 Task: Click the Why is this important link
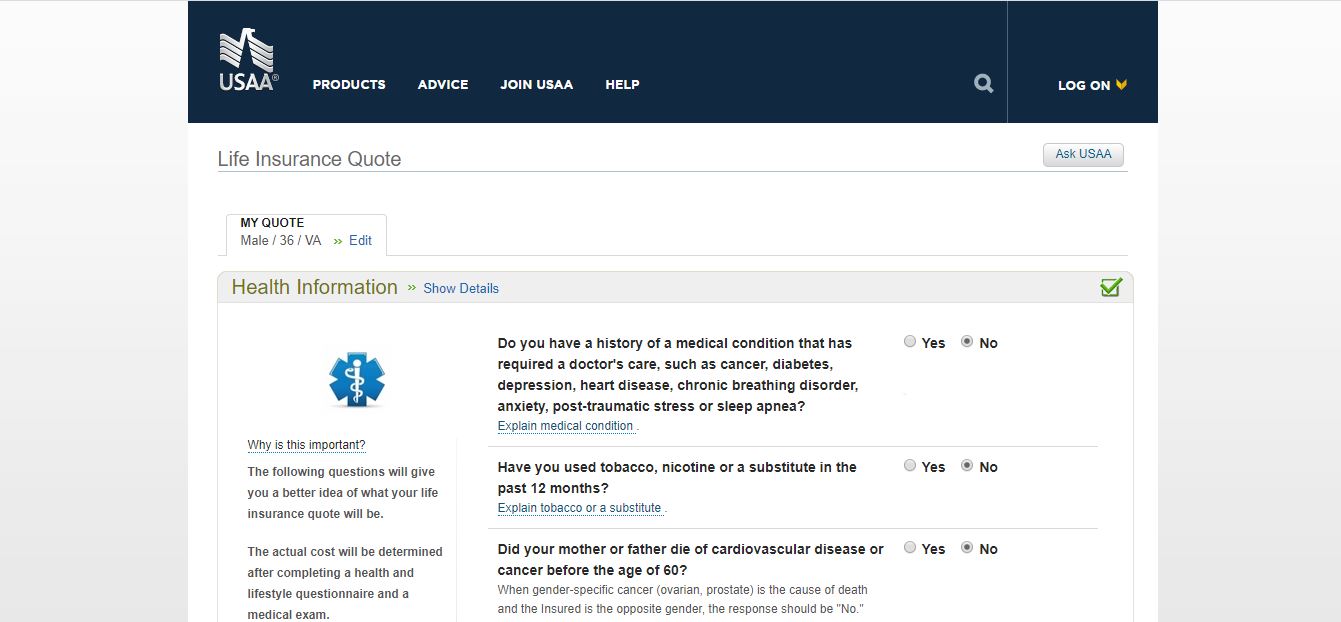306,444
